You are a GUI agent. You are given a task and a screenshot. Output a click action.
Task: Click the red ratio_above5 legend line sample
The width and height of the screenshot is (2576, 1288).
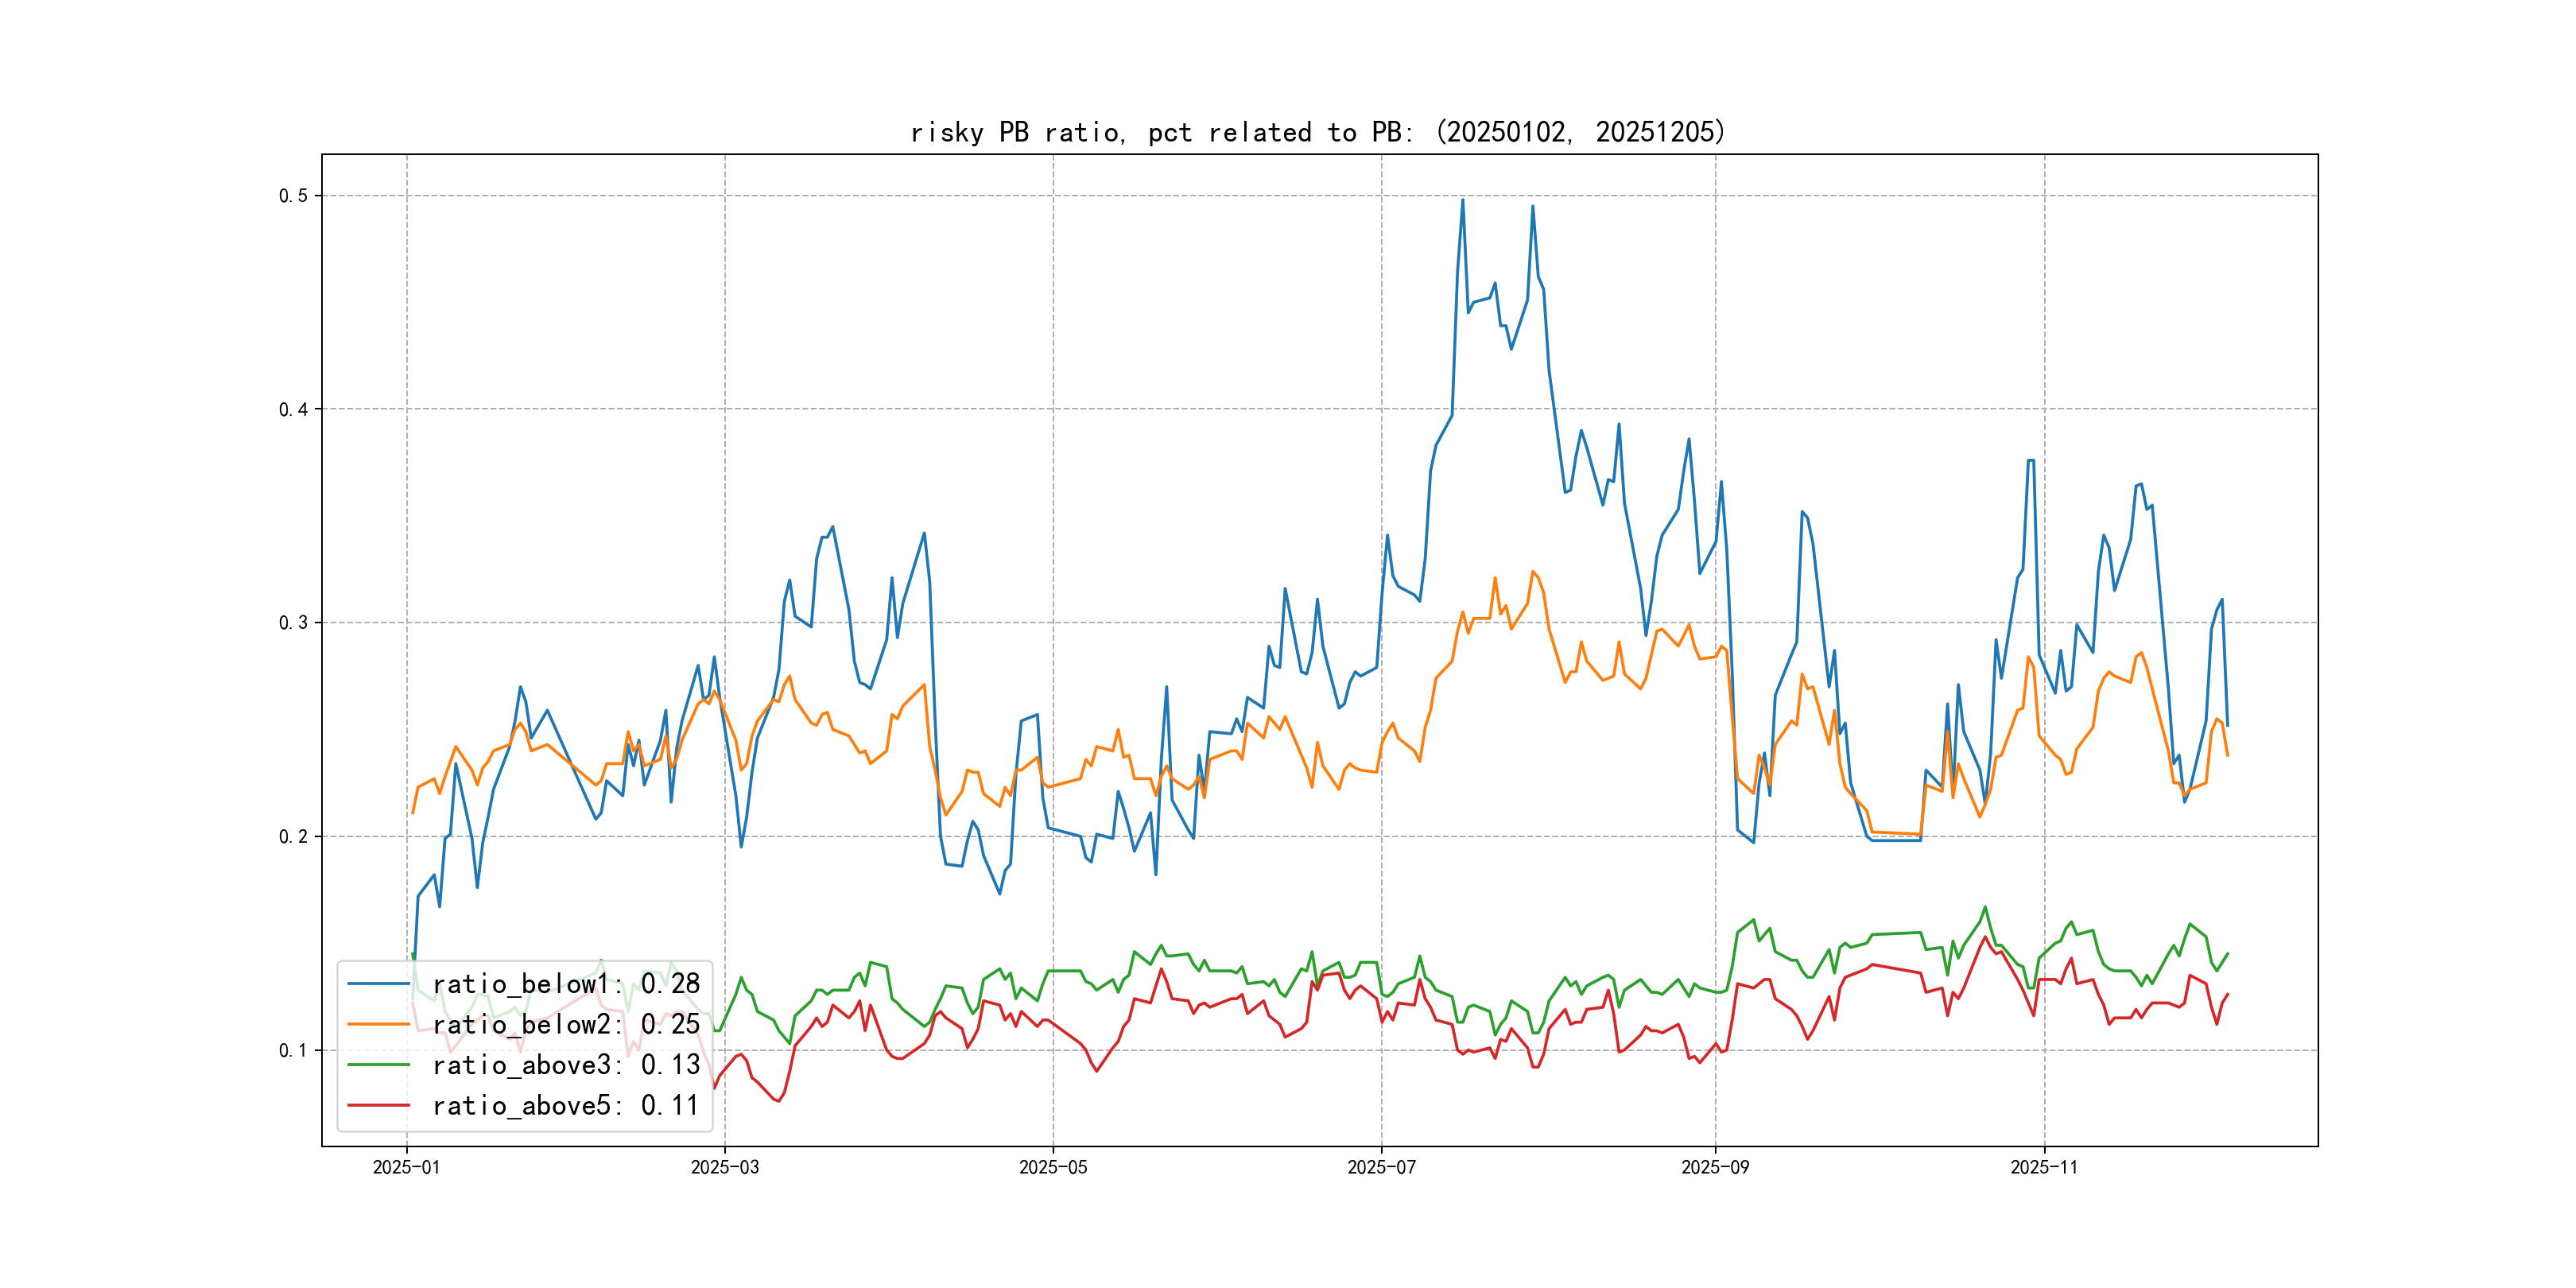pyautogui.click(x=378, y=1105)
